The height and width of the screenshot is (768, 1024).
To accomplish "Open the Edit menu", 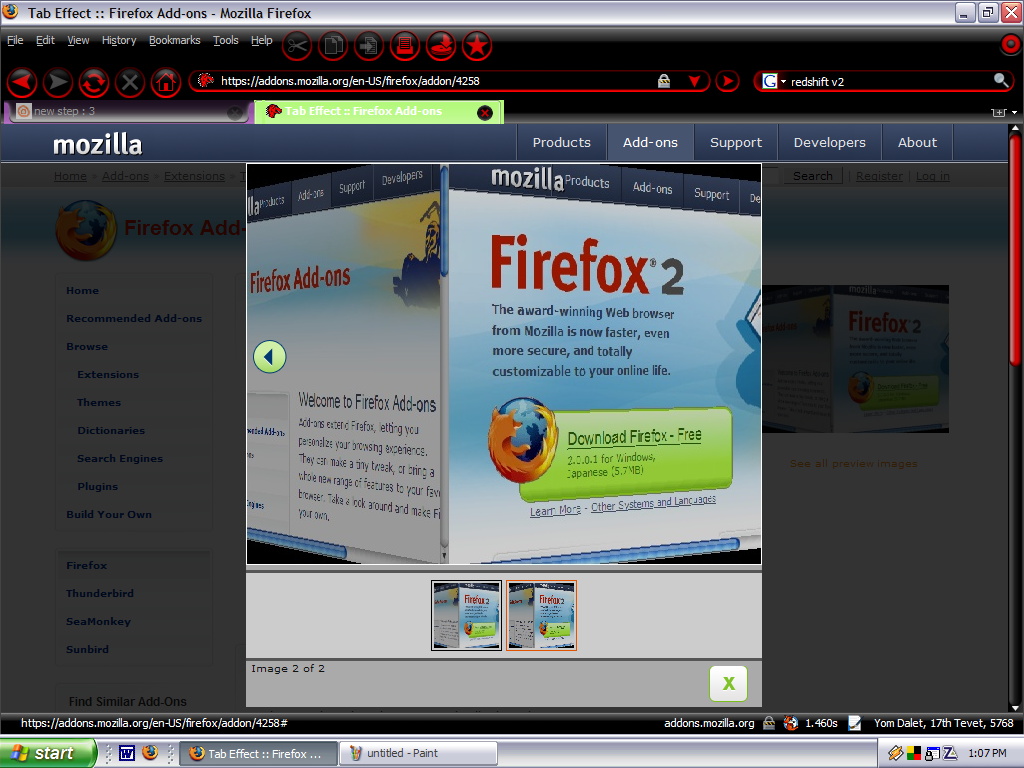I will pos(45,40).
